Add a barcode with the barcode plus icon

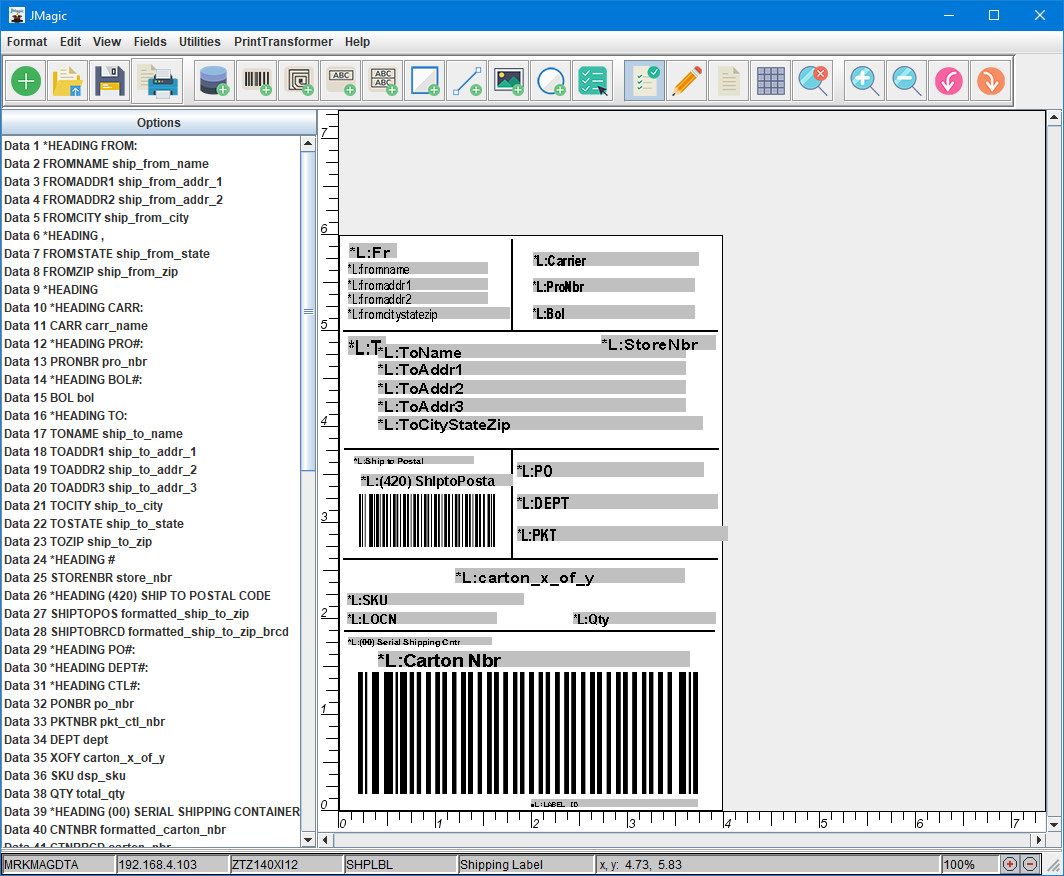[257, 81]
